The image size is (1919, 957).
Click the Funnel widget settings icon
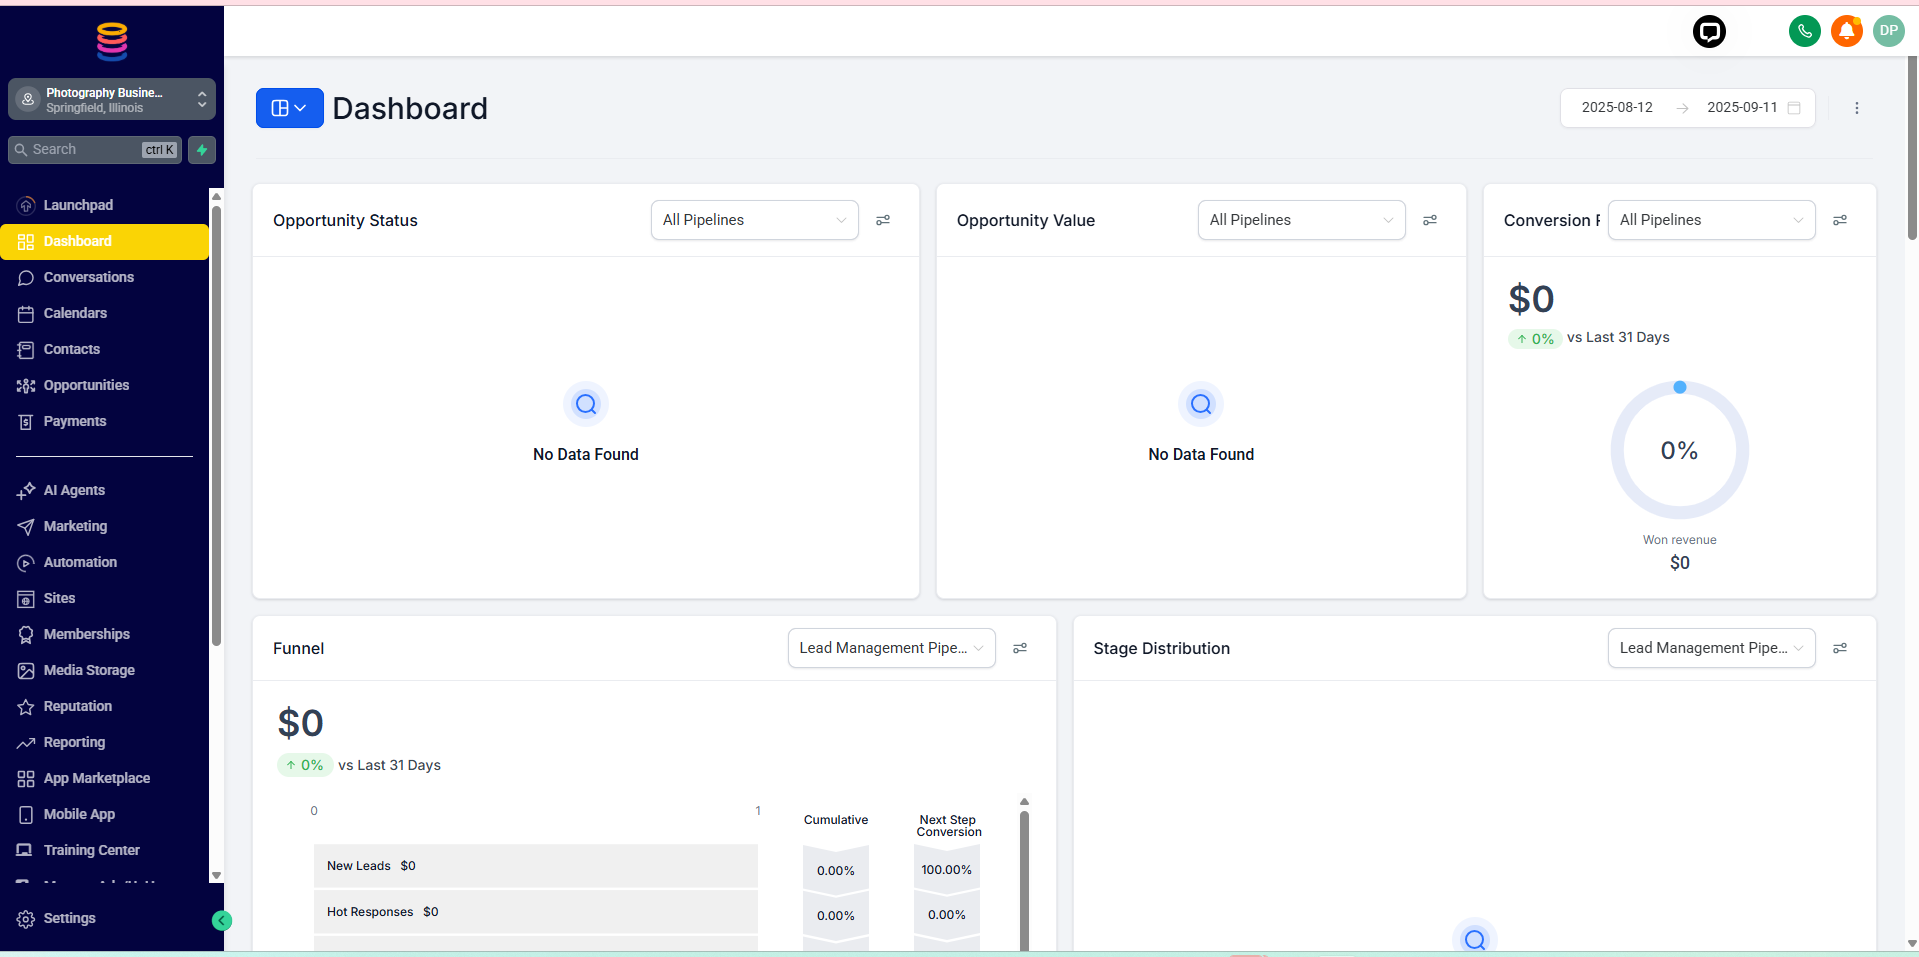[1020, 648]
